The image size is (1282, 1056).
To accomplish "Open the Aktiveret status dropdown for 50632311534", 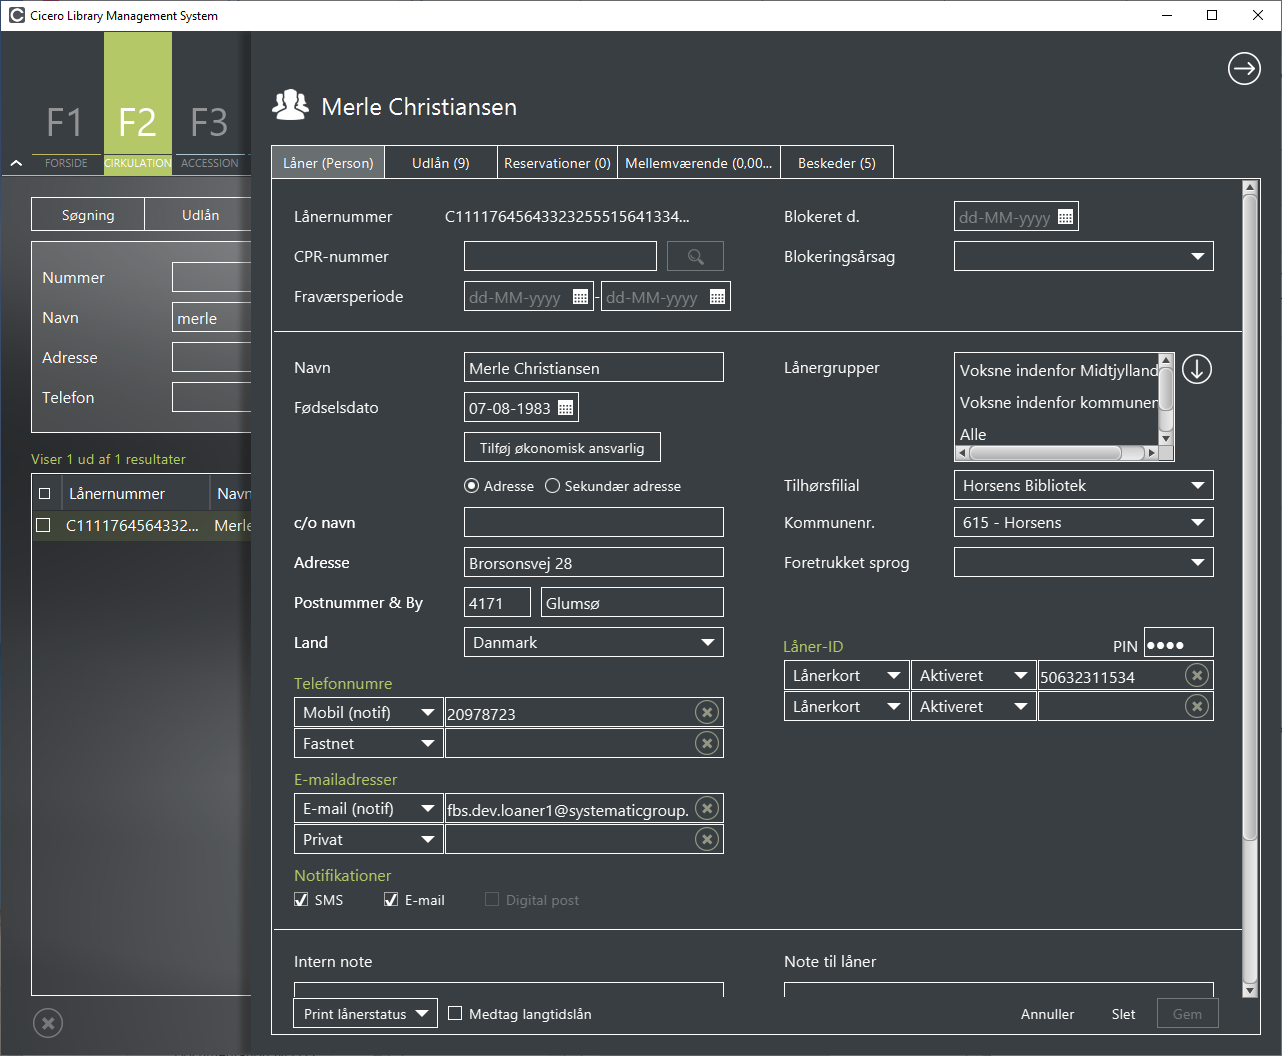I will tap(973, 675).
